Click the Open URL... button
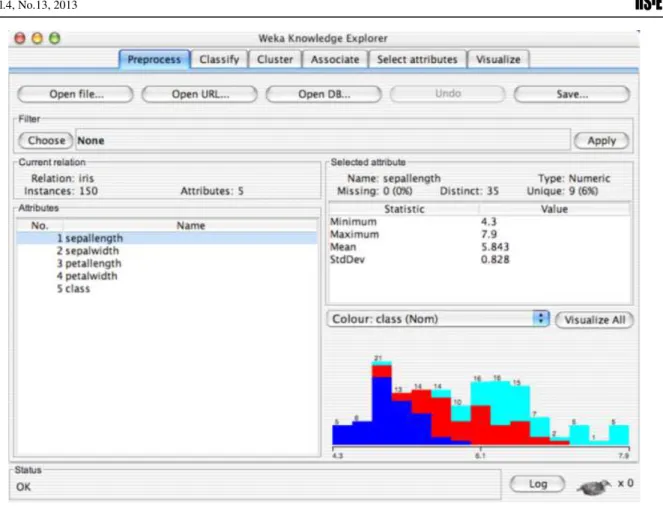This screenshot has height=506, width=663. click(x=200, y=94)
